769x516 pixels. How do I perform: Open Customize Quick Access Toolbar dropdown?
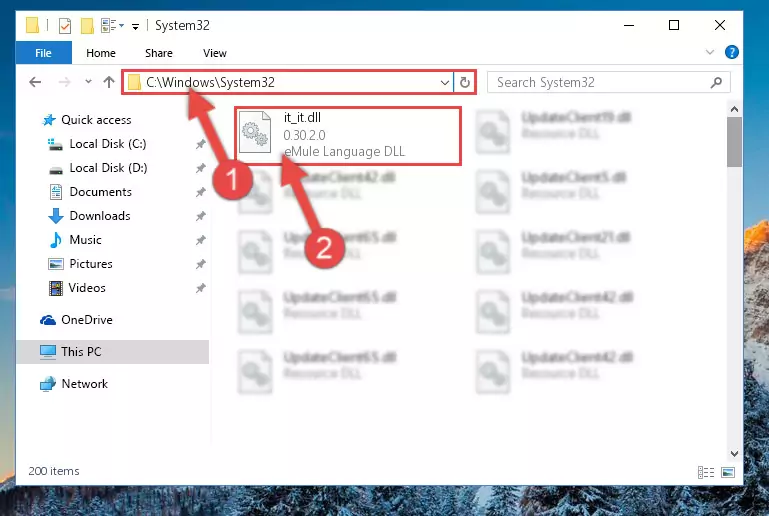[135, 26]
